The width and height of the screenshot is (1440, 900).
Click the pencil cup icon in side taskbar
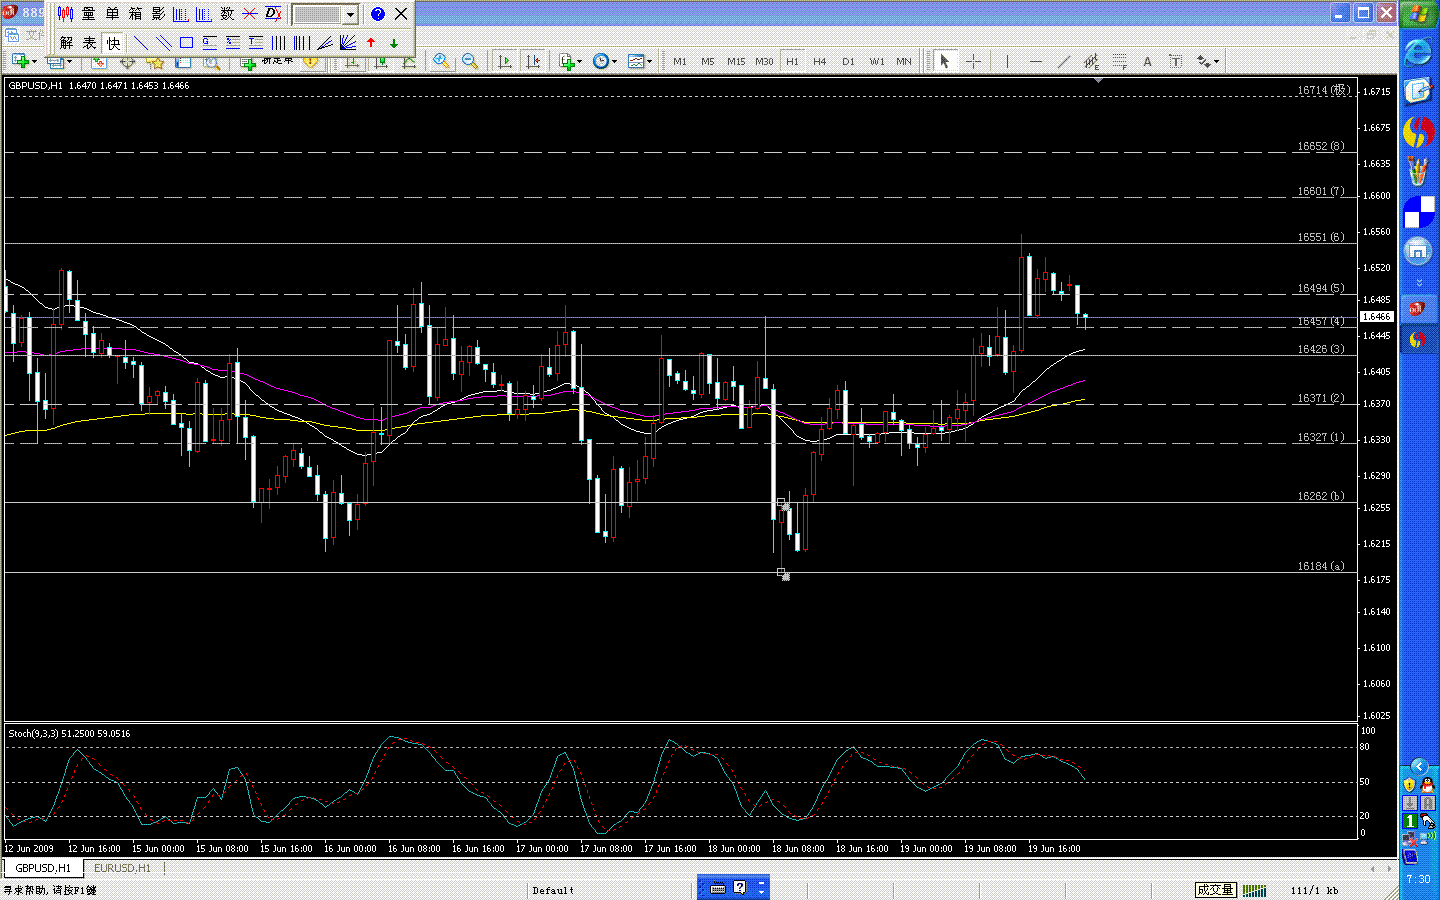pos(1418,172)
